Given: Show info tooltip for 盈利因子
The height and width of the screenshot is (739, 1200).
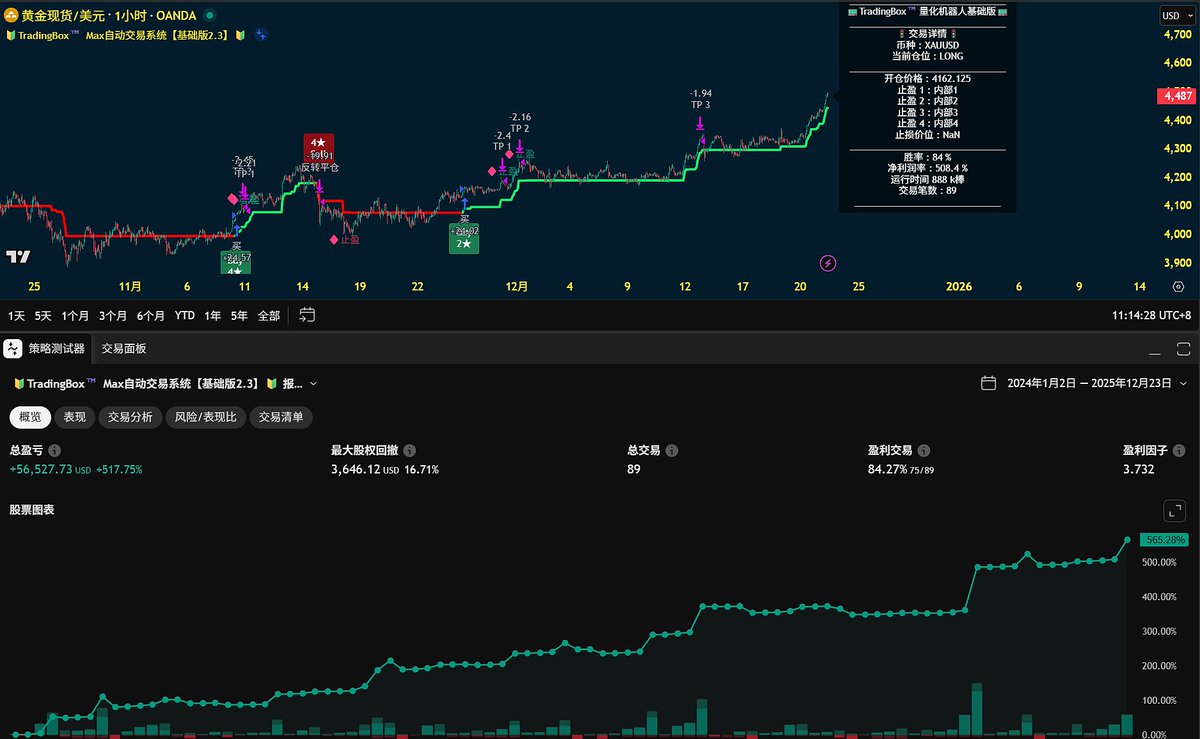Looking at the screenshot, I should coord(1177,451).
